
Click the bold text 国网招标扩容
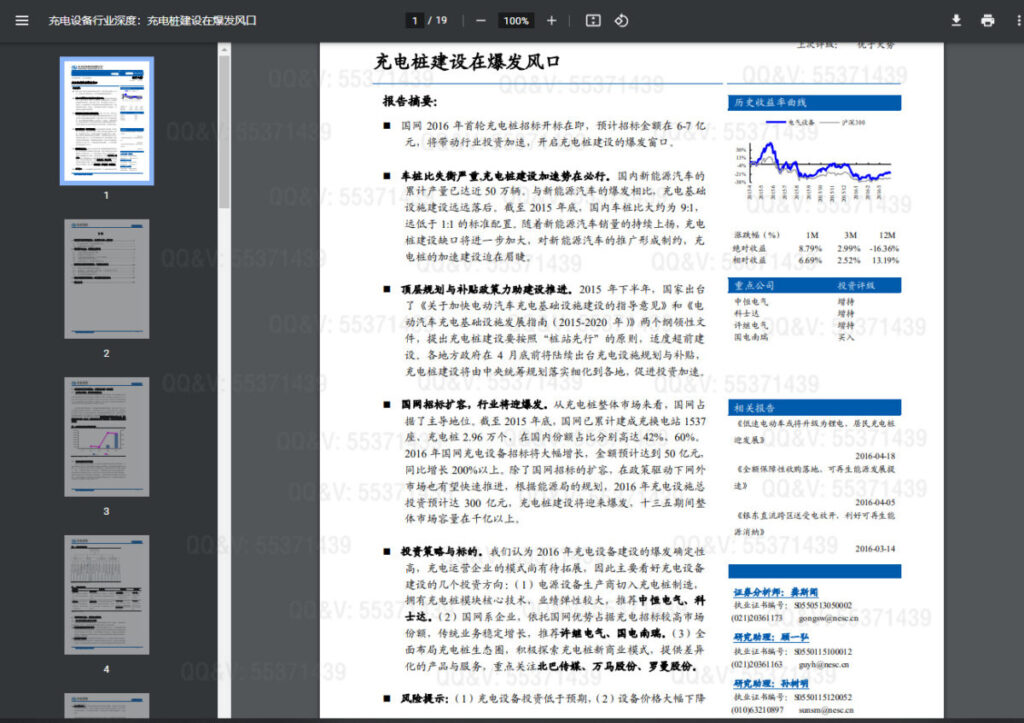point(432,404)
